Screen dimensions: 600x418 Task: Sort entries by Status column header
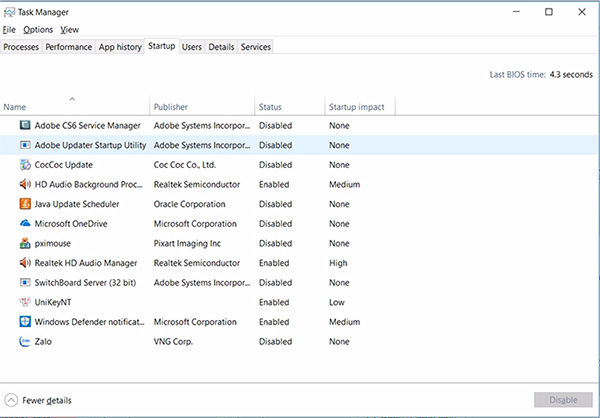tap(270, 107)
